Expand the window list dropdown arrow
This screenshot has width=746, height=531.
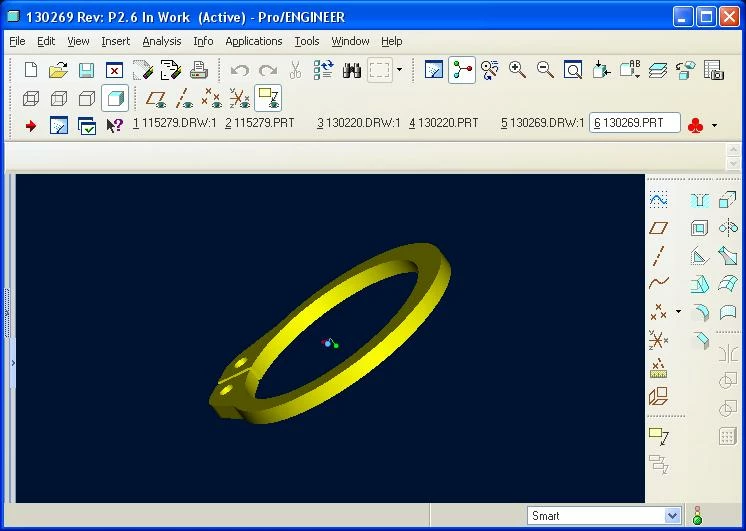click(x=714, y=126)
